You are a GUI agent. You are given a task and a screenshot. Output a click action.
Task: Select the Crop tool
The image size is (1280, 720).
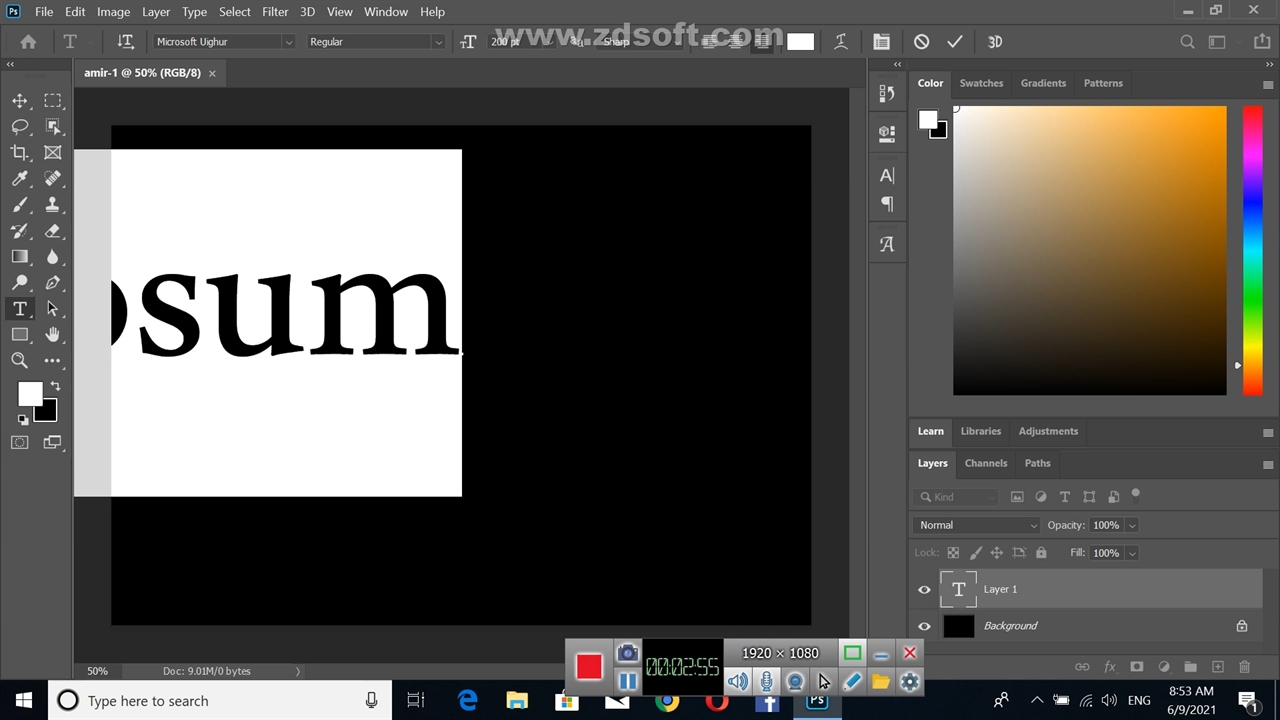(20, 153)
